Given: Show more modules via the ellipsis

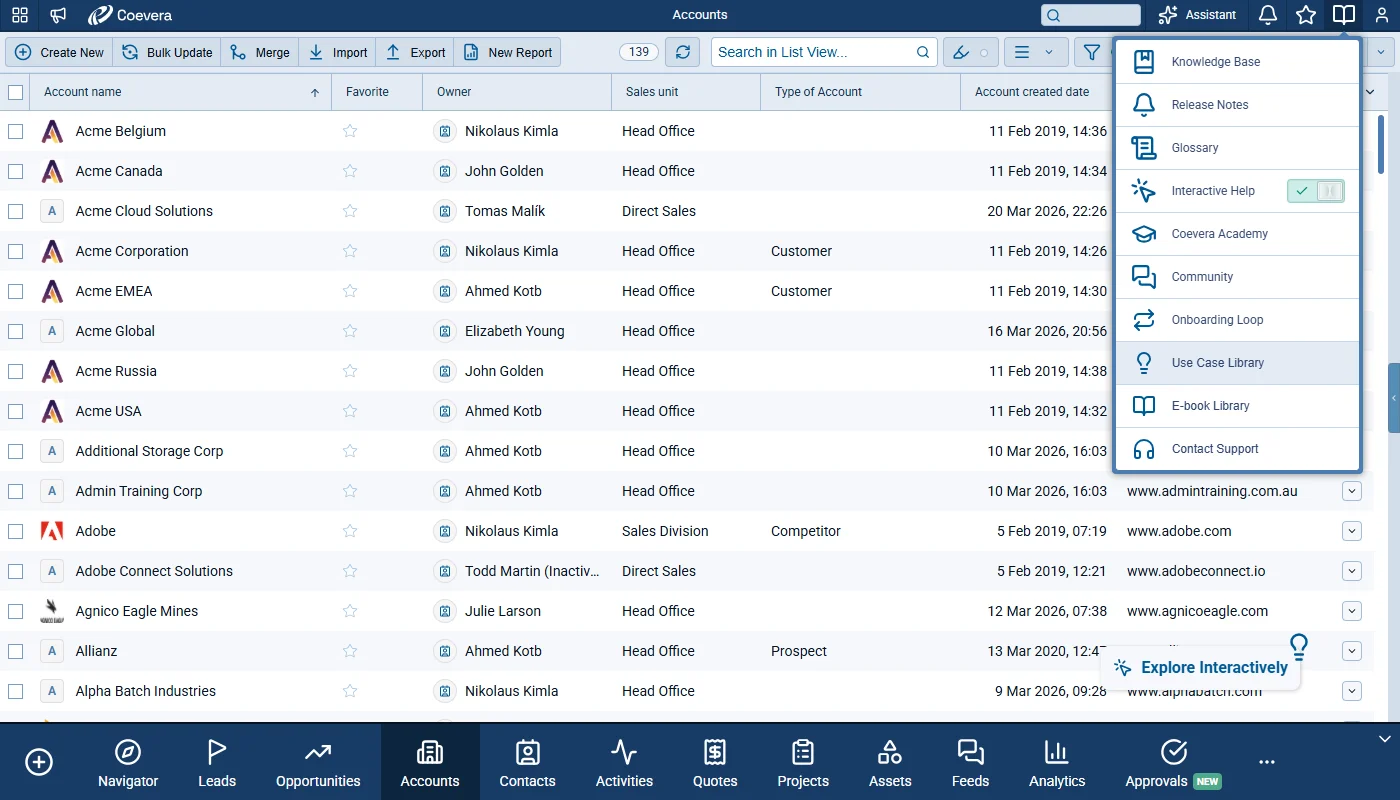Looking at the screenshot, I should click(x=1267, y=762).
